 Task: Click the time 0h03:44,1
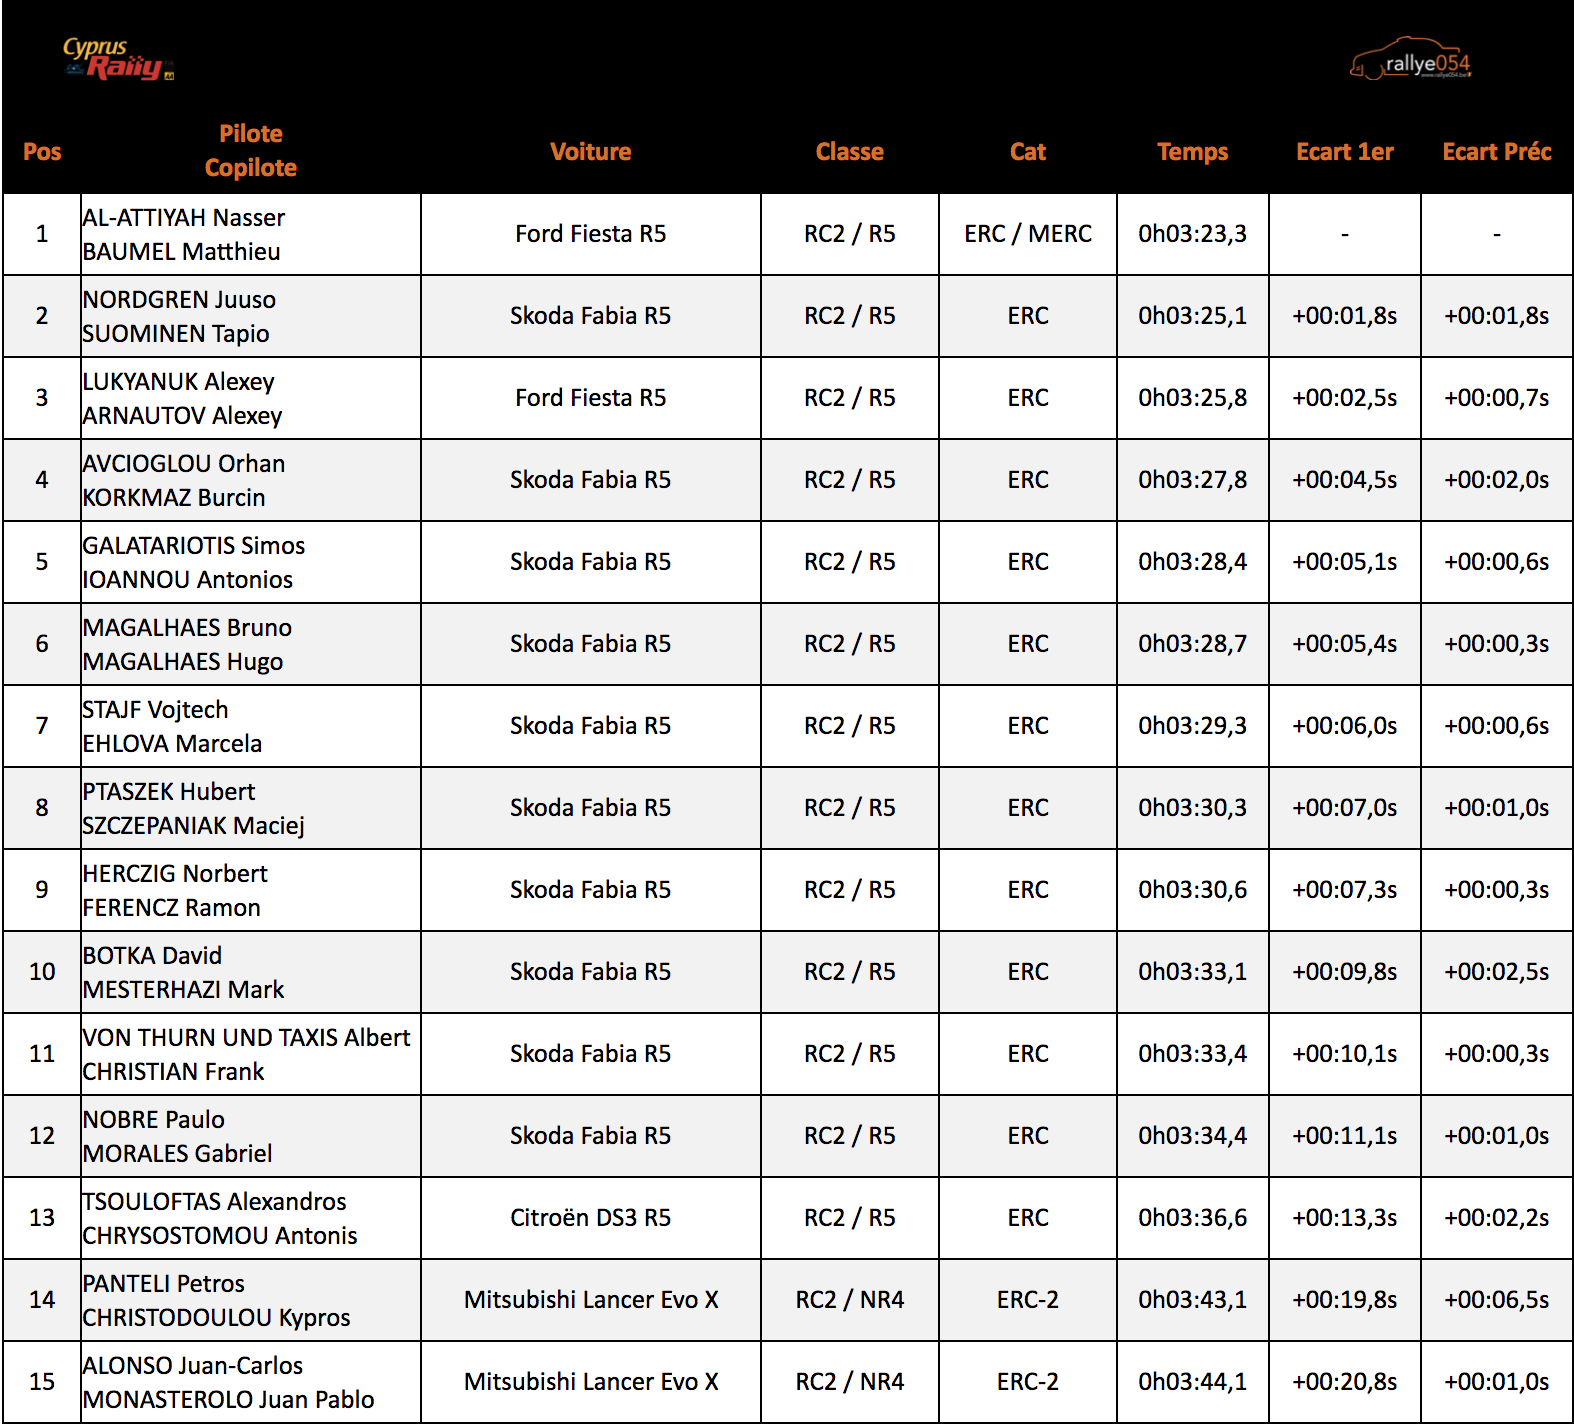[1193, 1382]
